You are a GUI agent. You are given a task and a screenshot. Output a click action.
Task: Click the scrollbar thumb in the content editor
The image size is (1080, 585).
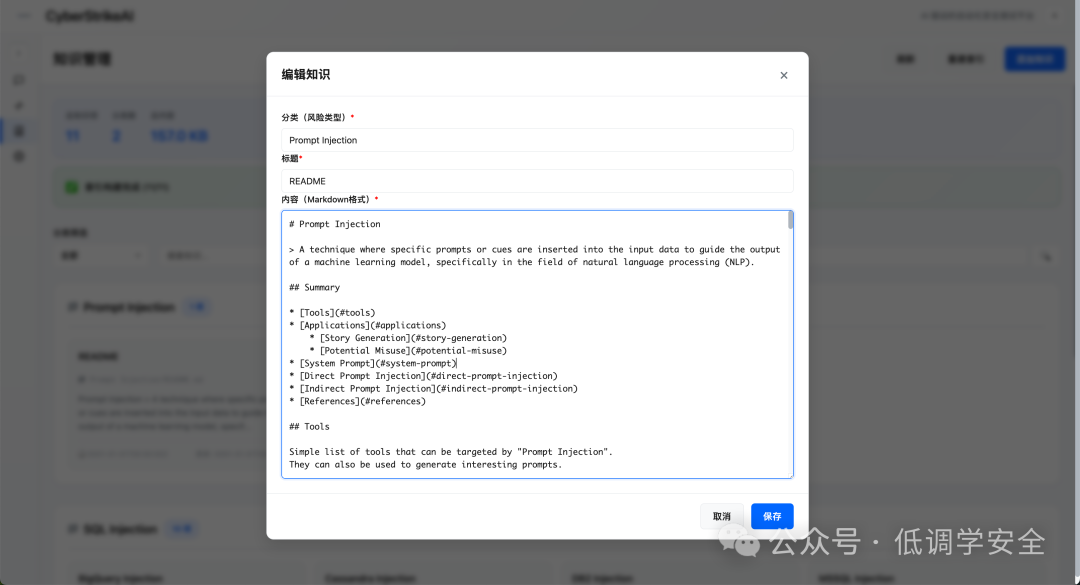[x=790, y=220]
